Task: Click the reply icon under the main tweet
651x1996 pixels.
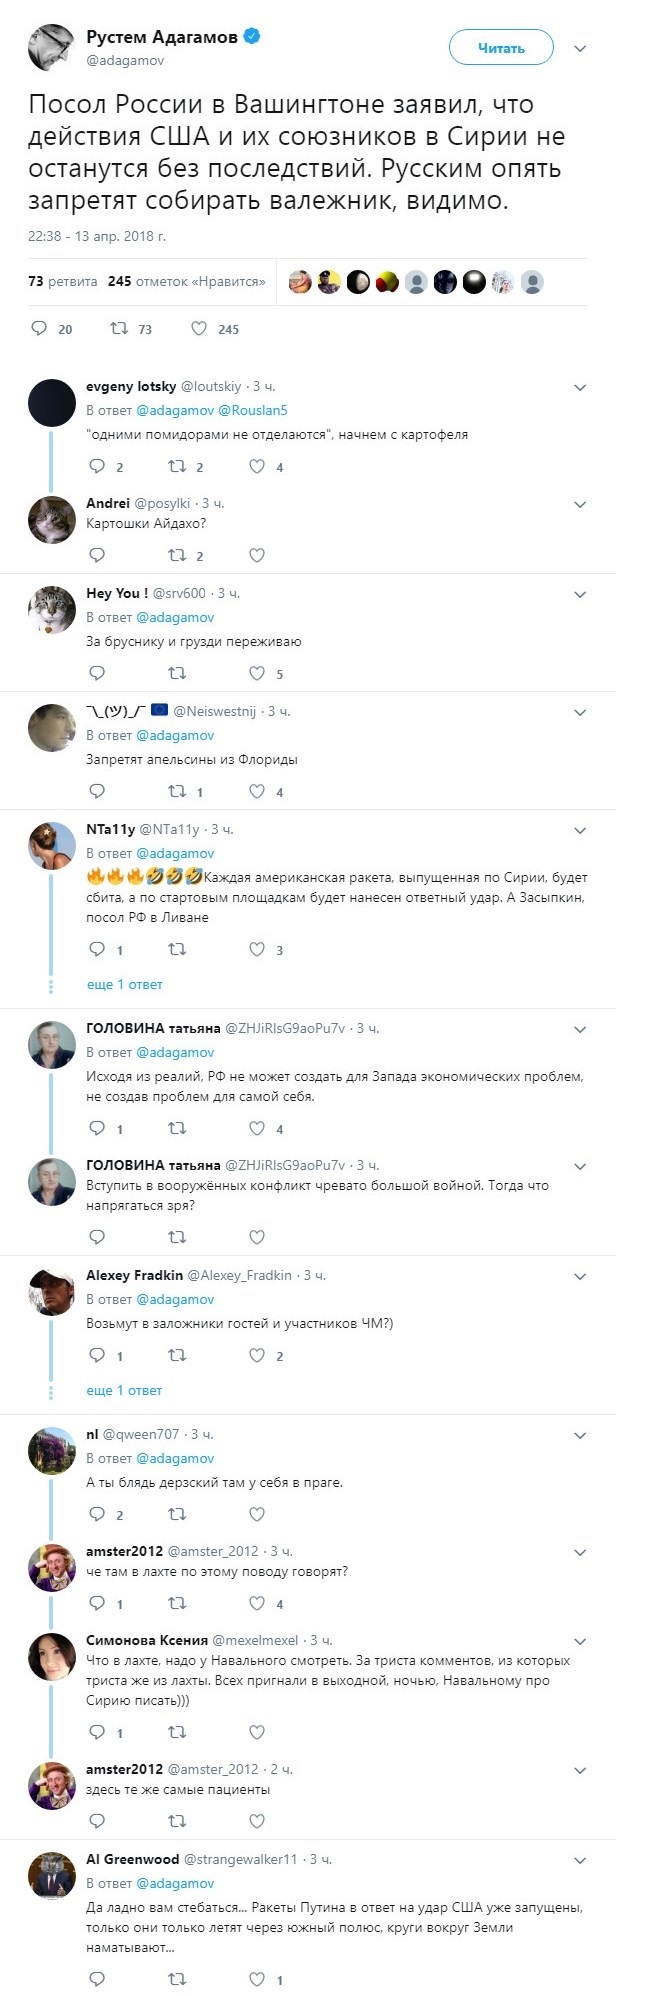Action: (38, 328)
